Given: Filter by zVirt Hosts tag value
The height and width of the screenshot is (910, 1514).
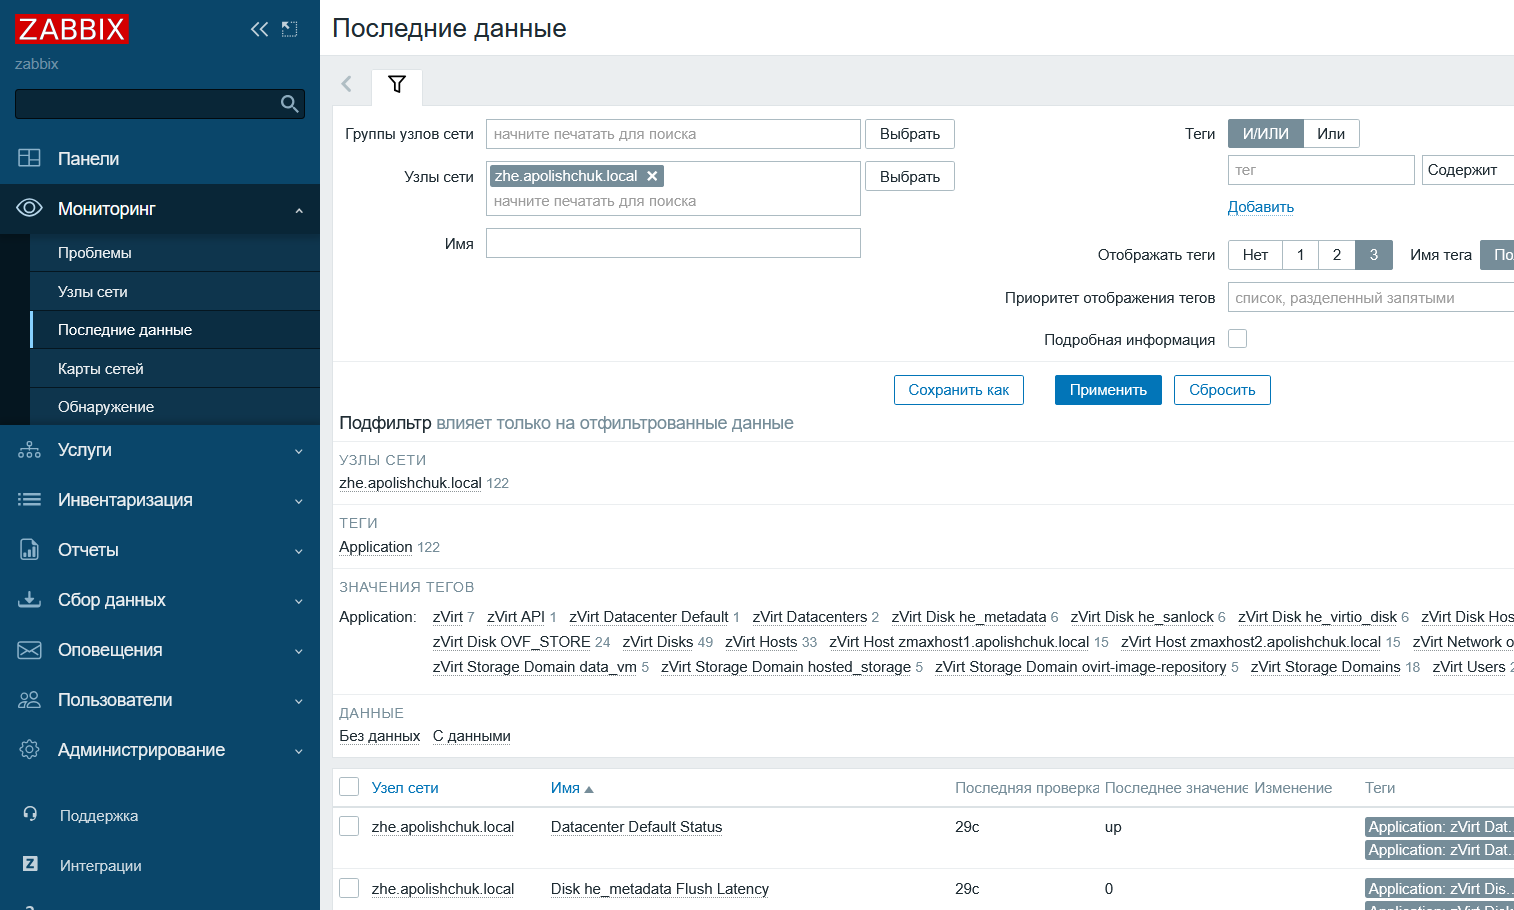Looking at the screenshot, I should 761,642.
